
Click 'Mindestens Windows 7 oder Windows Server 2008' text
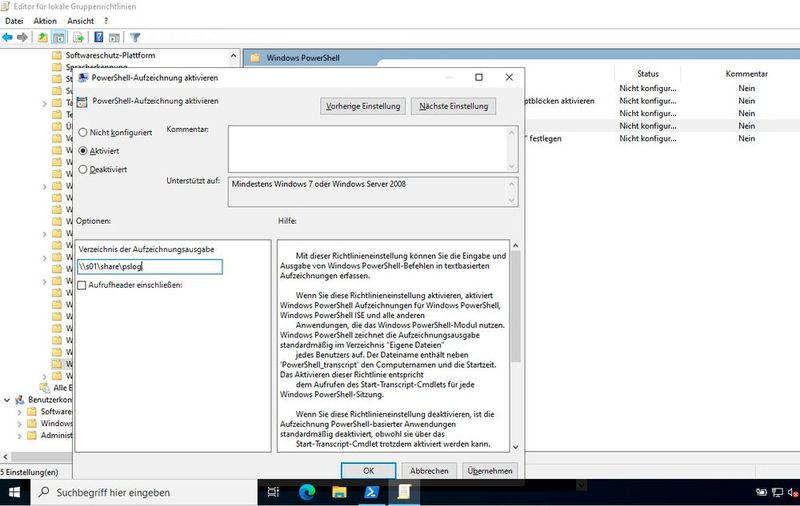pos(319,184)
